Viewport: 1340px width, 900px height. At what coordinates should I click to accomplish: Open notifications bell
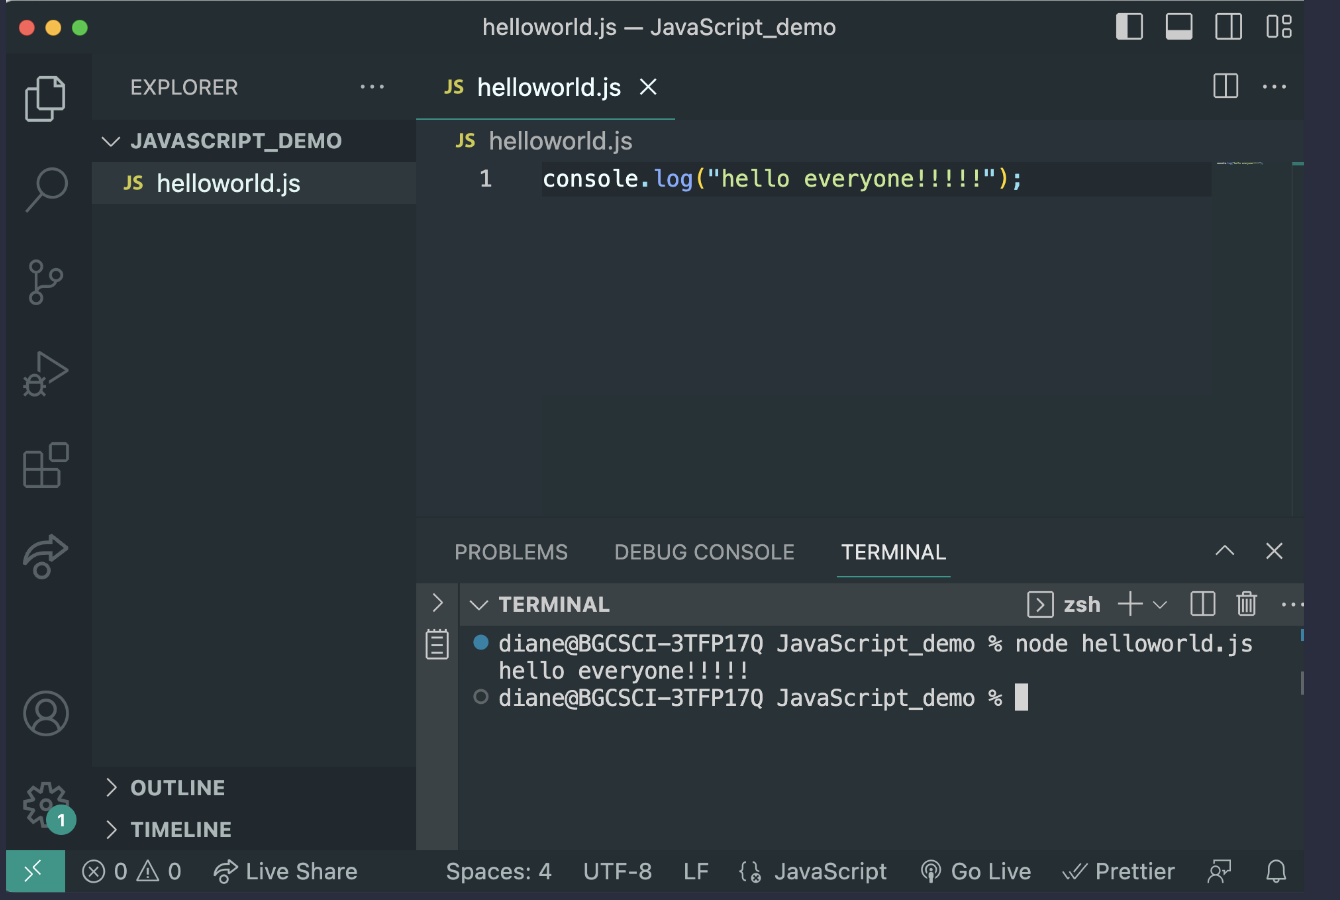click(x=1276, y=872)
